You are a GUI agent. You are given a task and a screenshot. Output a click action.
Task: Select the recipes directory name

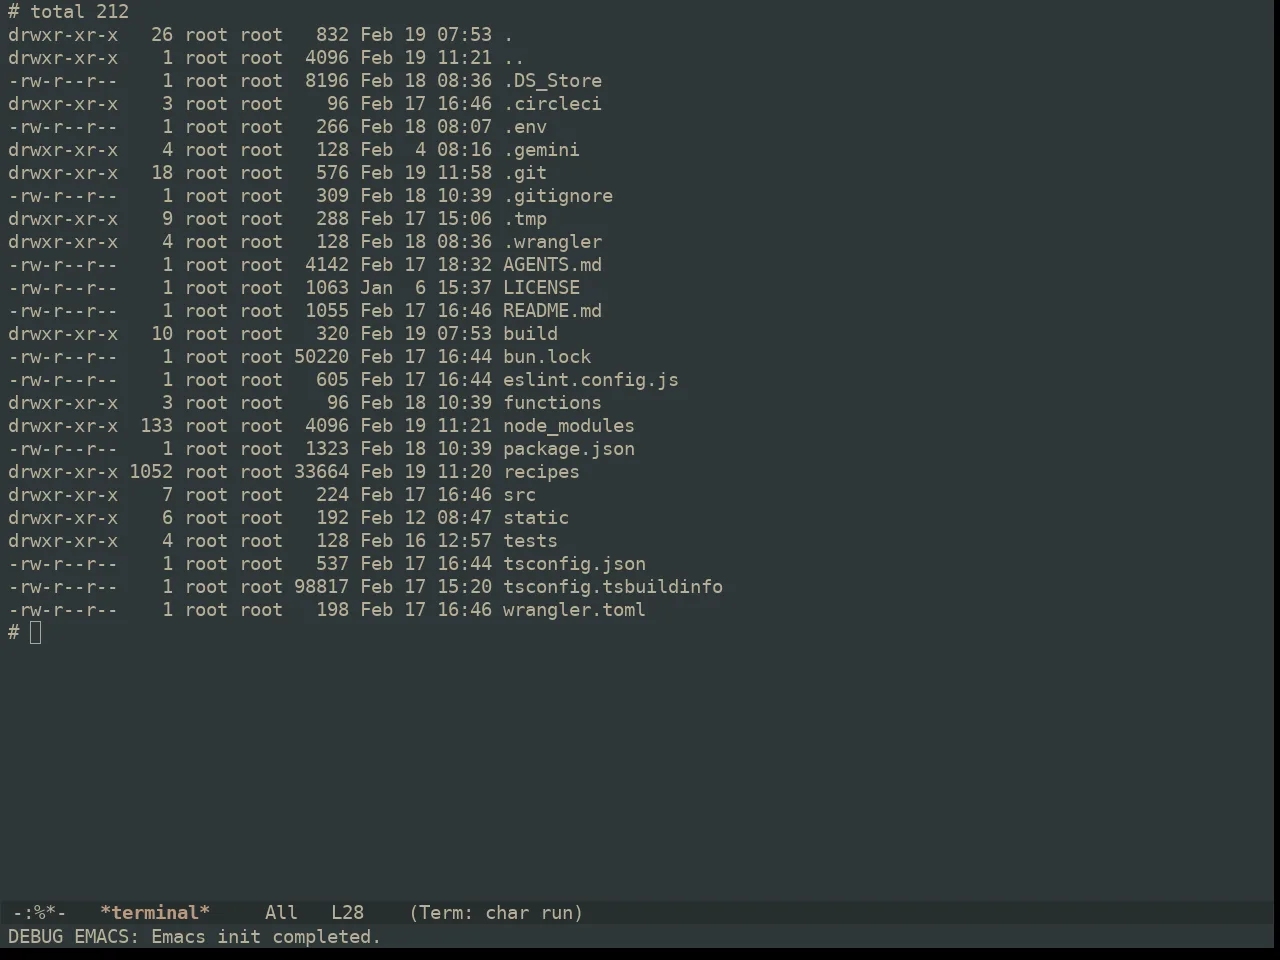coord(541,472)
